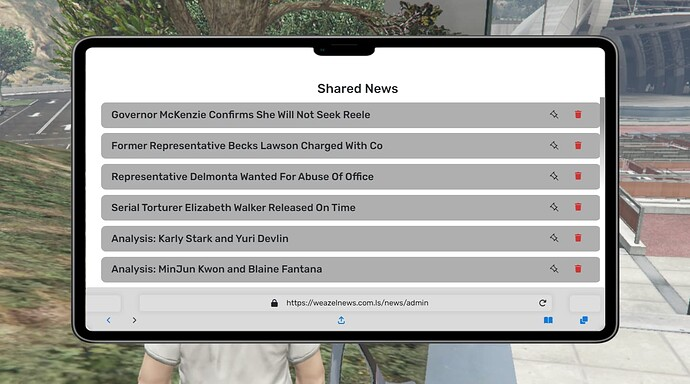Pin the Elizabeth Walker article
Viewport: 690px width, 384px height.
pyautogui.click(x=554, y=207)
